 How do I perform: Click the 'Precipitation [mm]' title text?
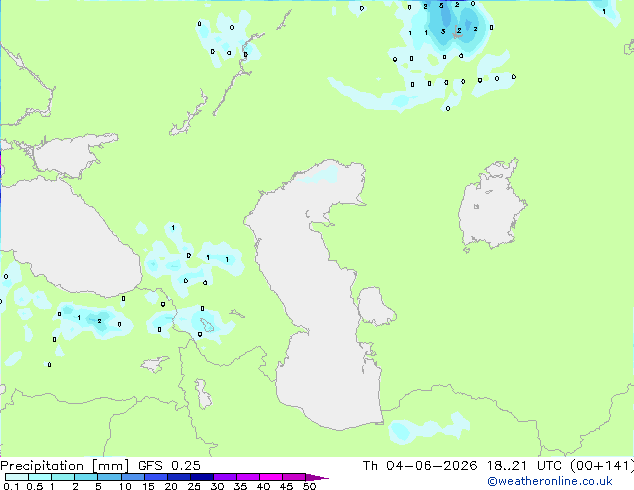click(x=64, y=466)
